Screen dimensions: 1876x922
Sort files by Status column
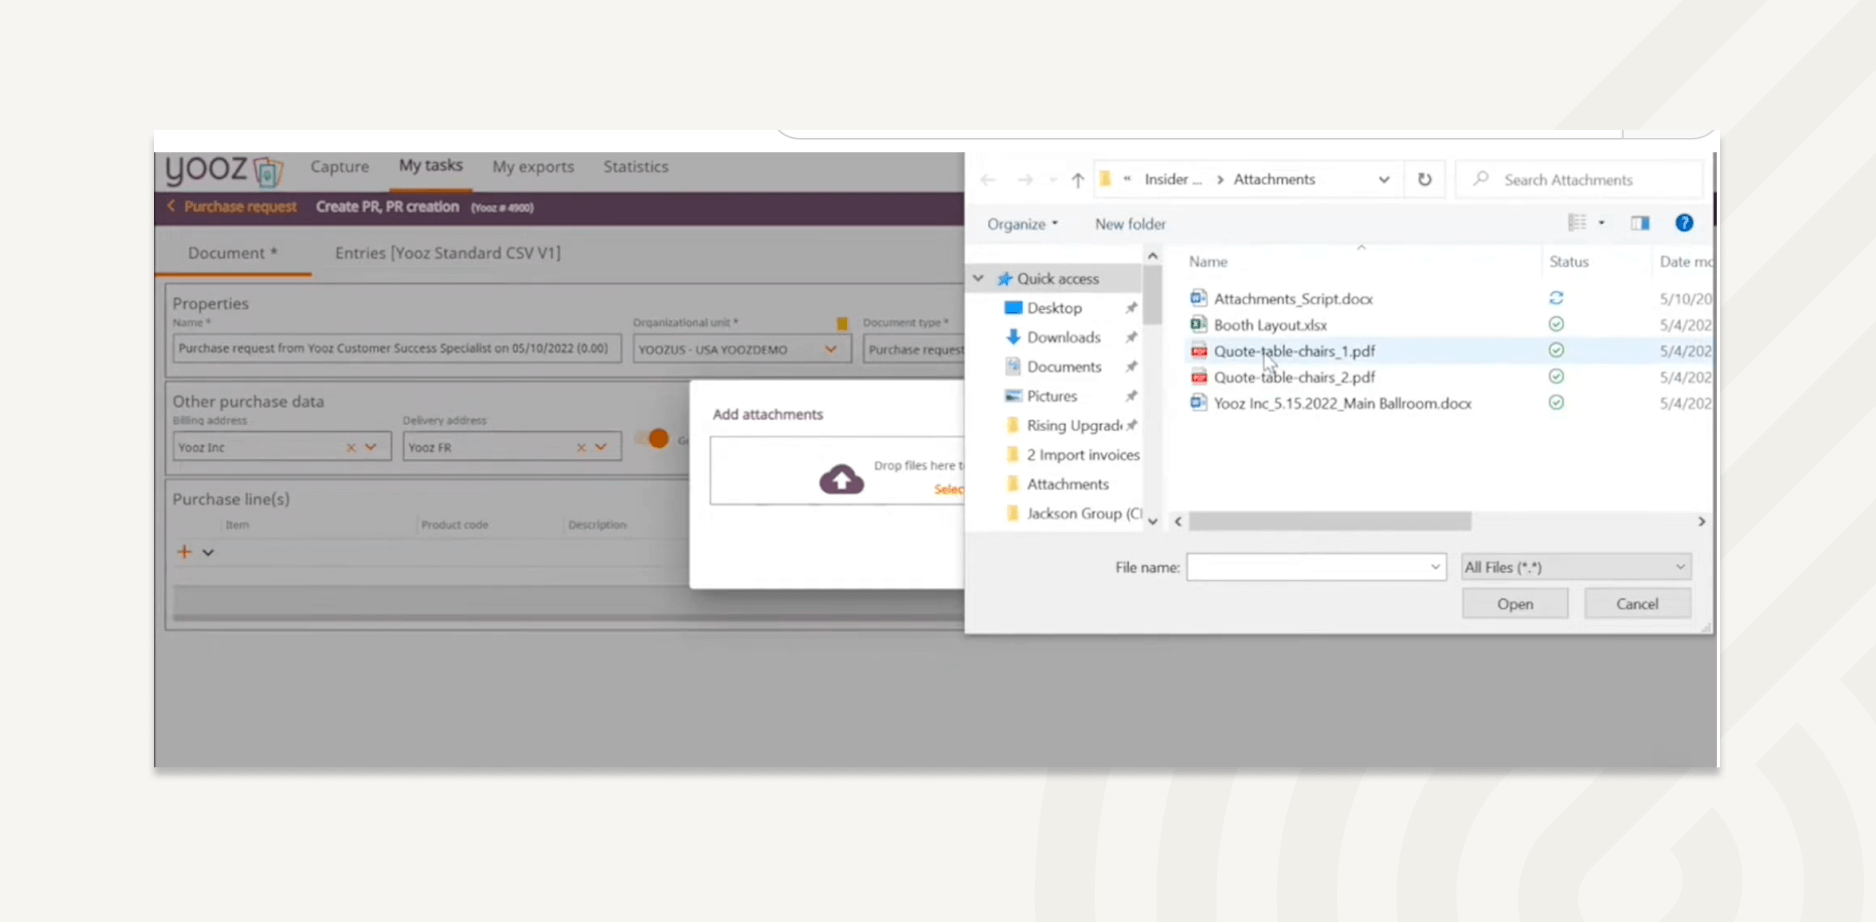pos(1568,262)
